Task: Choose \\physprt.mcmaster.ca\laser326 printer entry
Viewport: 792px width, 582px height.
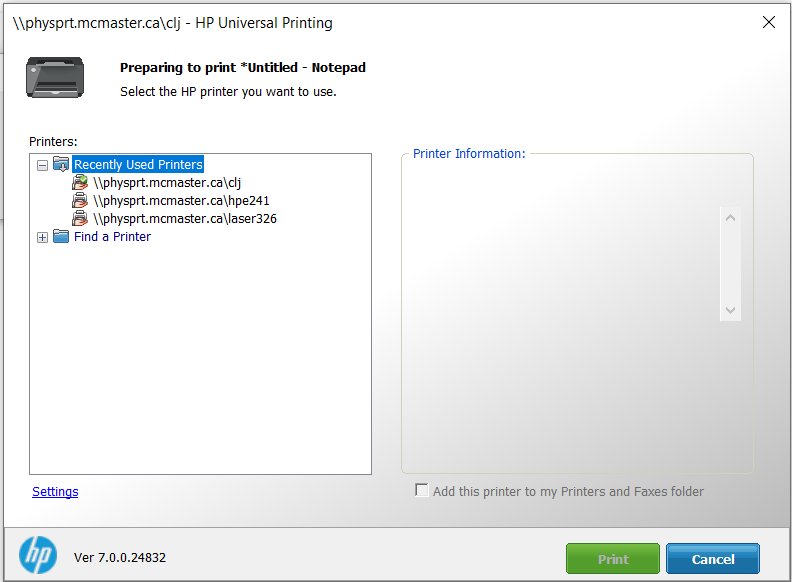Action: coord(185,219)
